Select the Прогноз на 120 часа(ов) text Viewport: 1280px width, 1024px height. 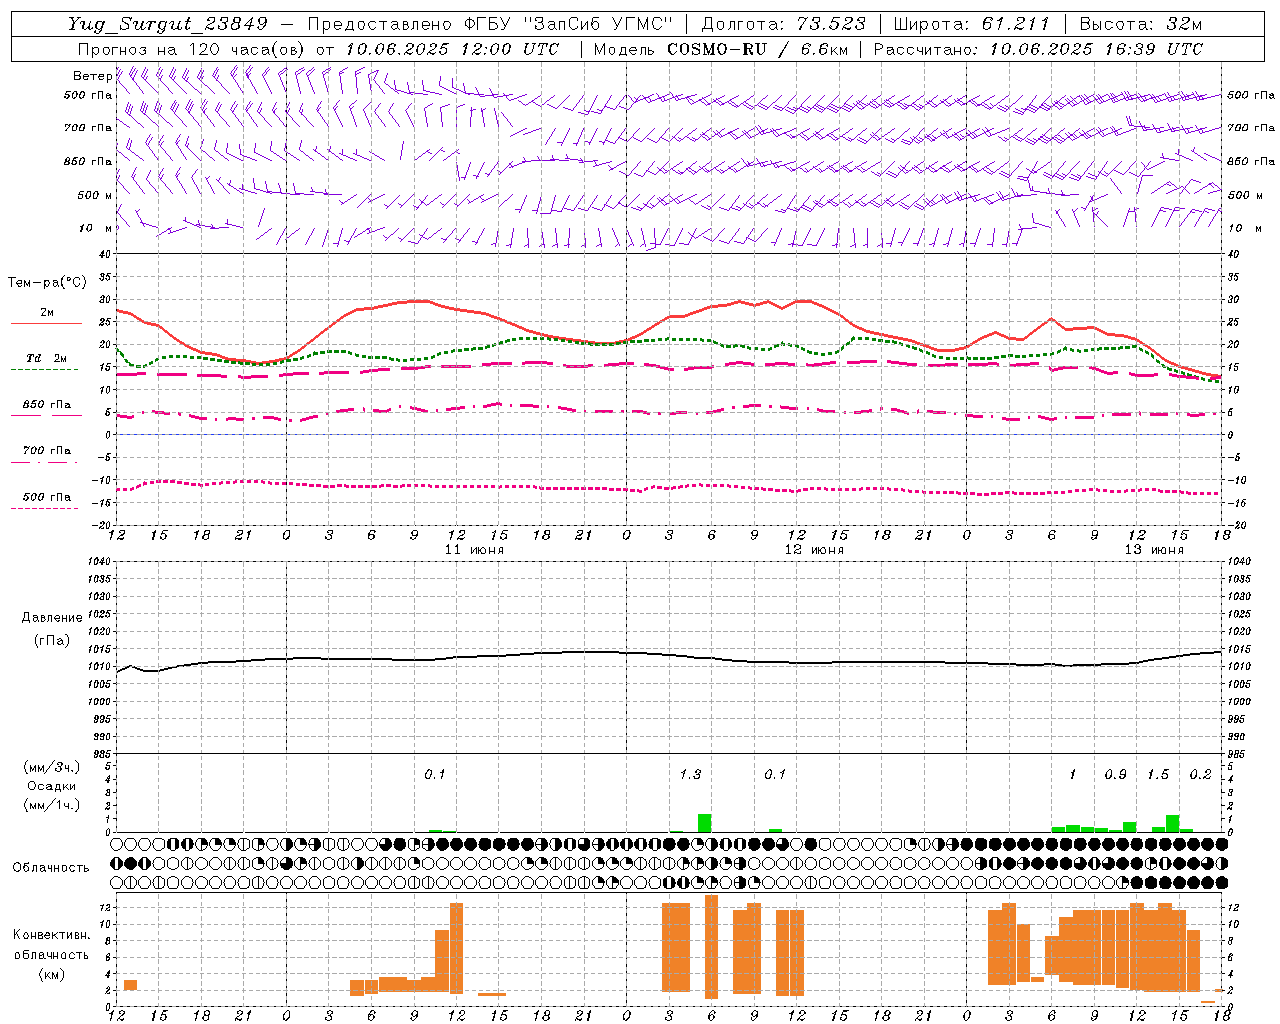point(192,49)
